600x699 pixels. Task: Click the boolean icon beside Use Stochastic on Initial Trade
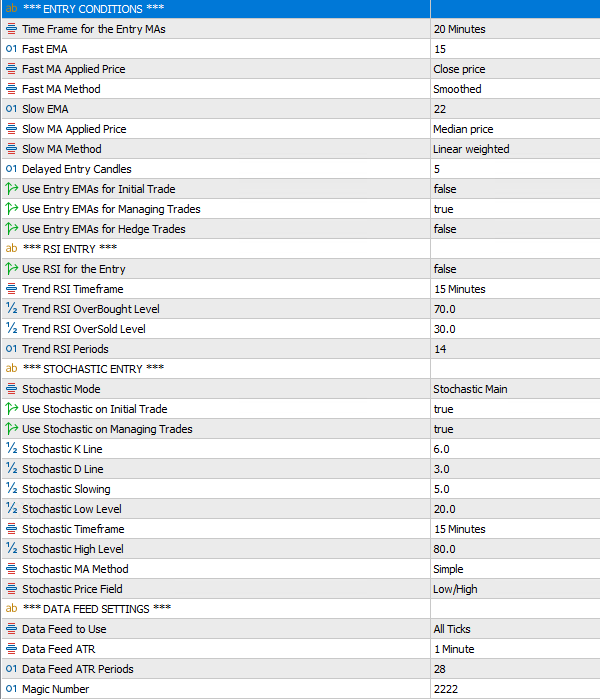tap(11, 409)
